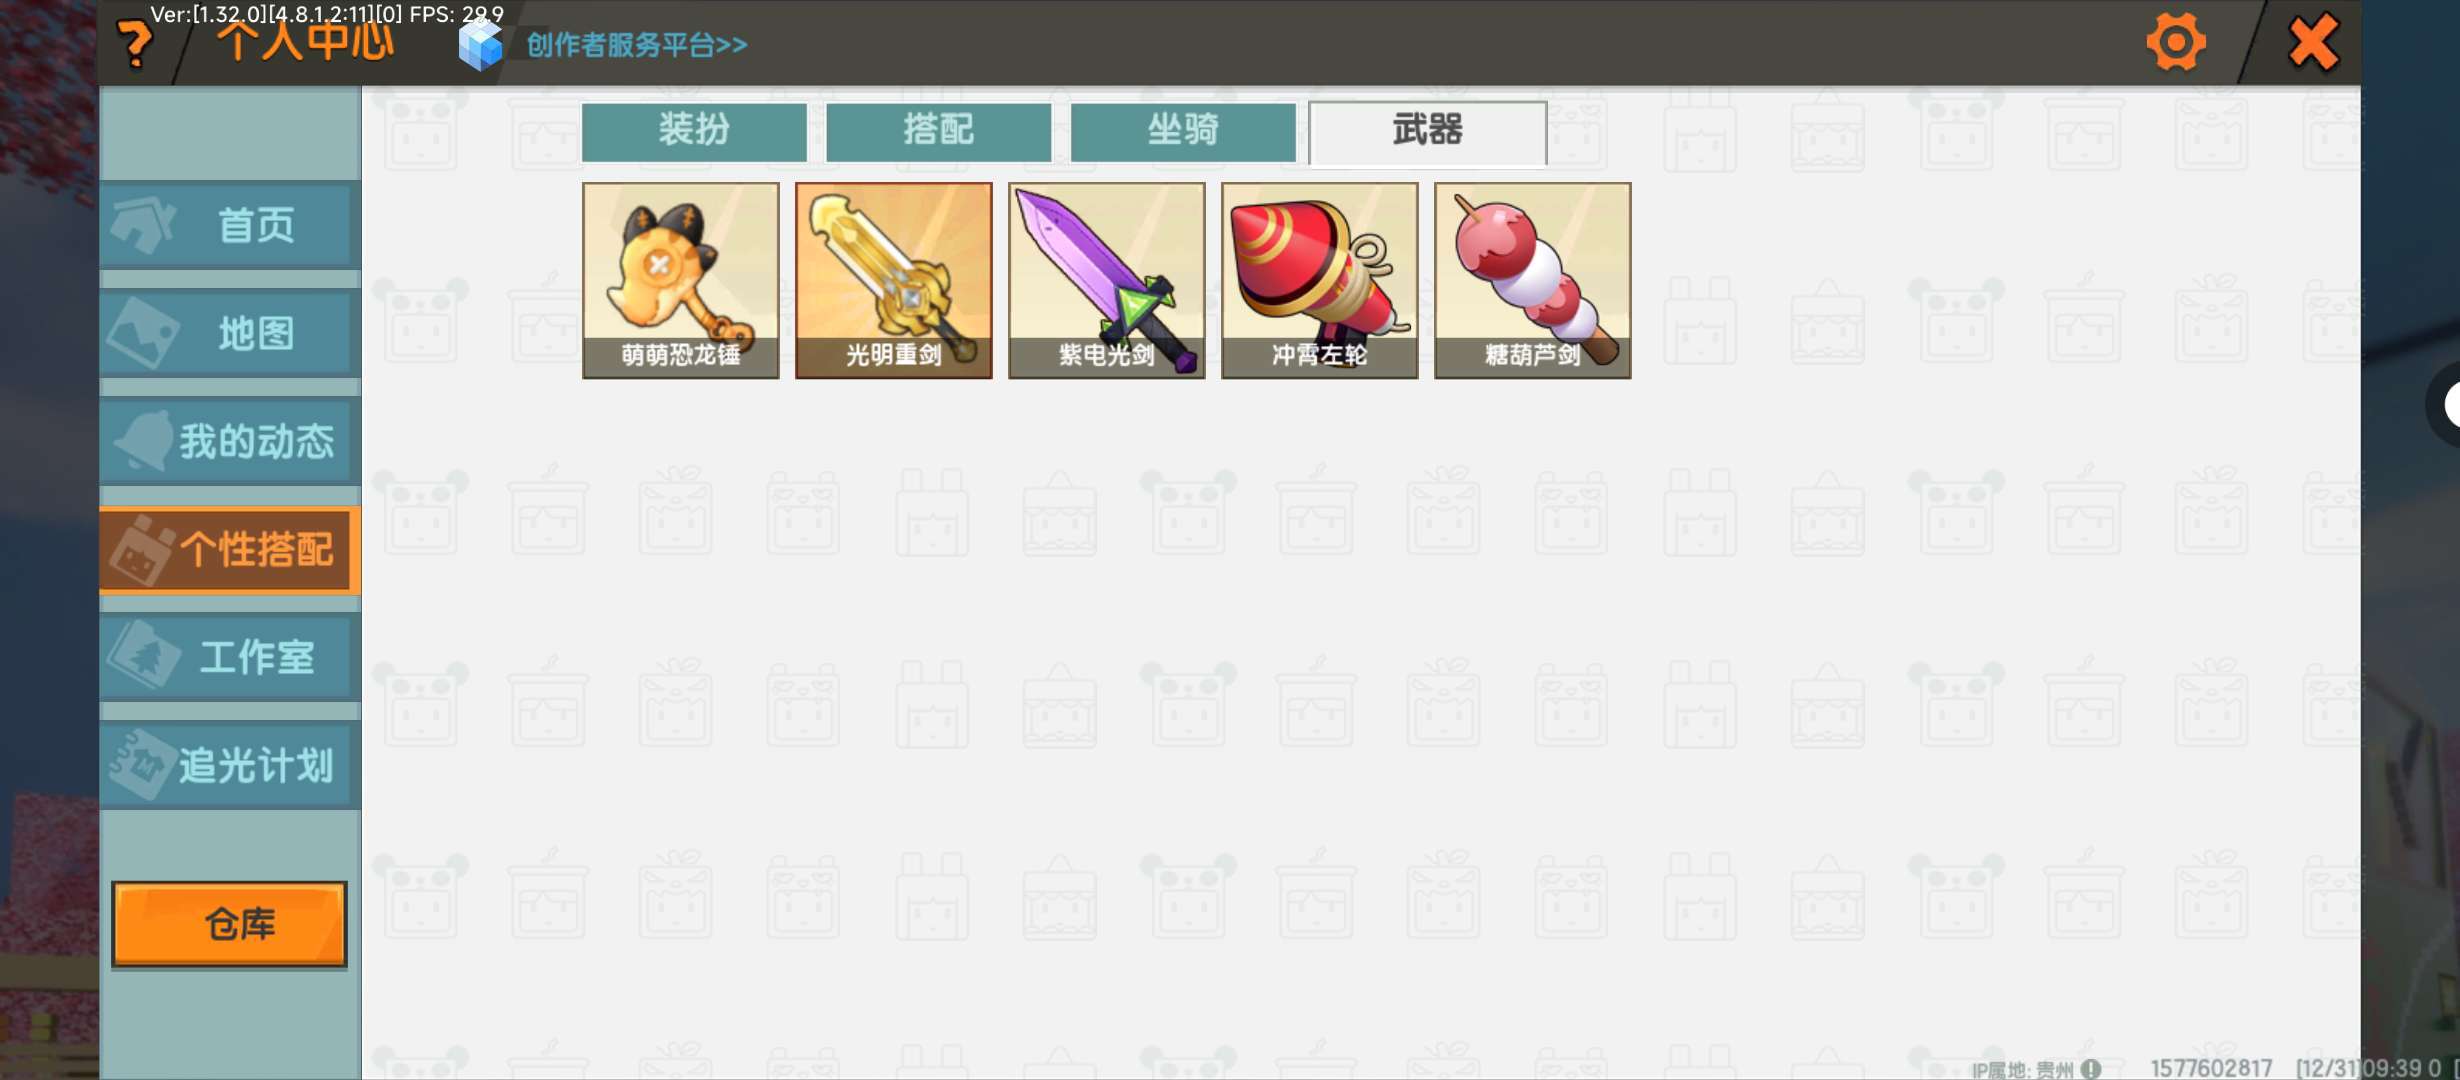This screenshot has height=1080, width=2460.
Task: Click the orange 仓库 button
Action: pos(230,924)
